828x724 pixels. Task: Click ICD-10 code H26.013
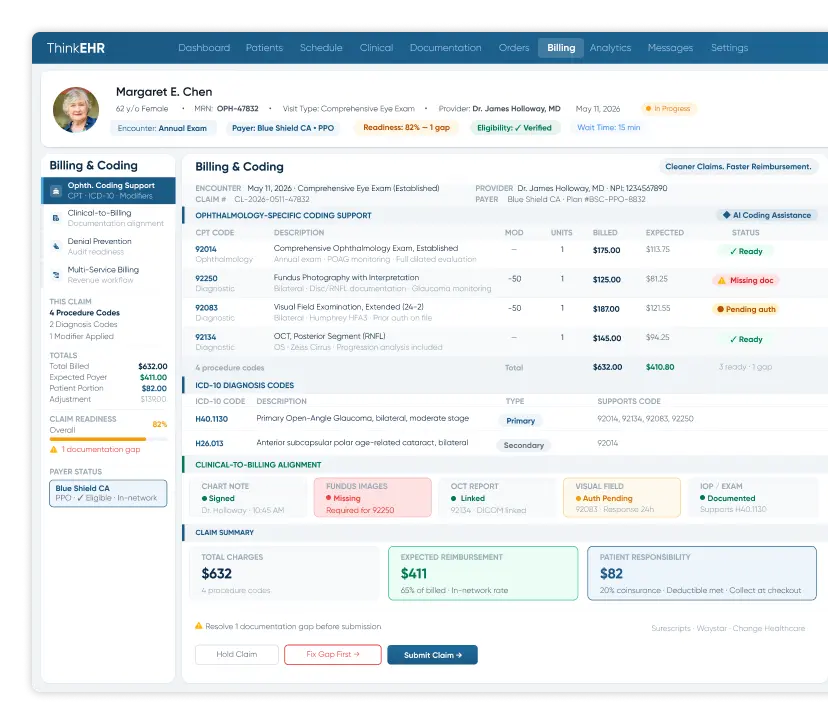(210, 443)
